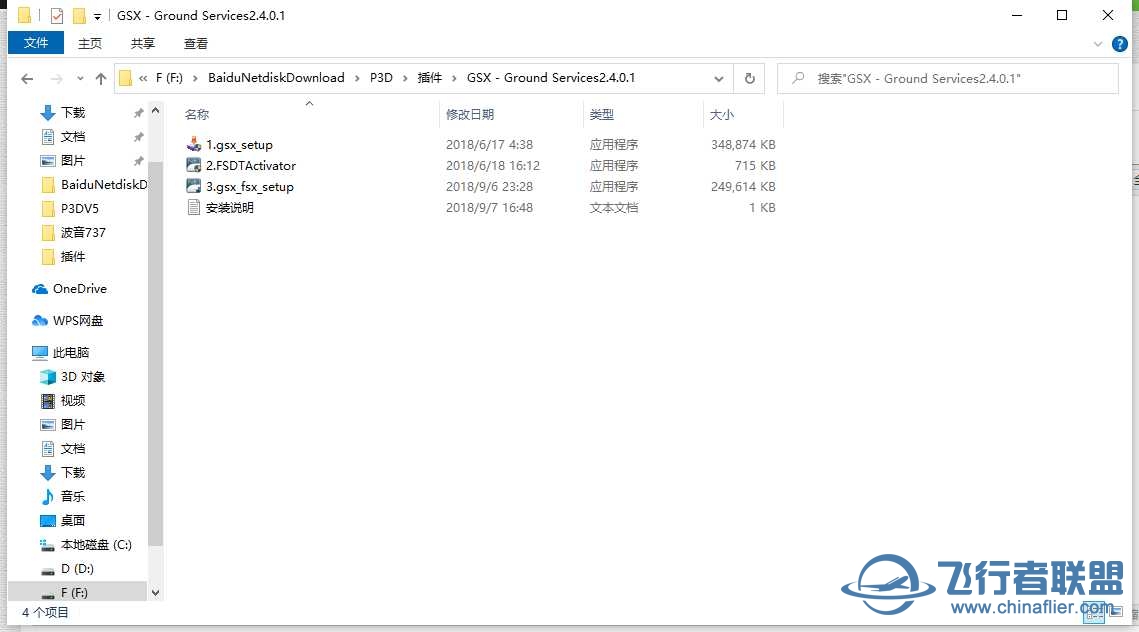Screen dimensions: 1139x632
Task: Open 图片 pictures under This PC
Action: [x=63, y=425]
